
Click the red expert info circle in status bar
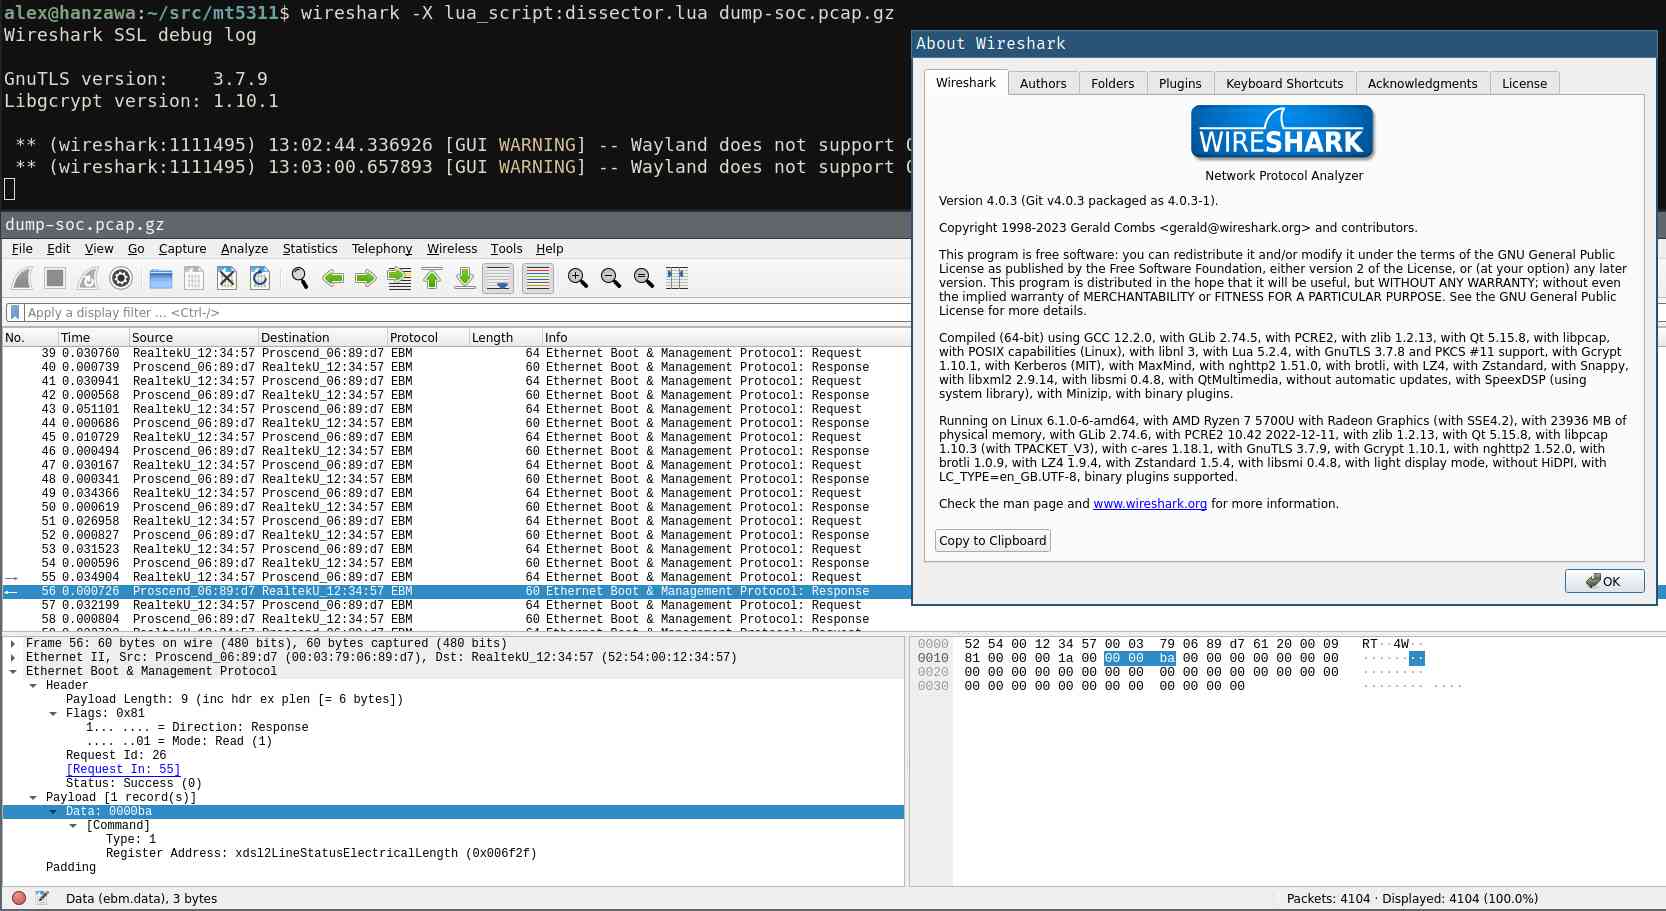18,898
